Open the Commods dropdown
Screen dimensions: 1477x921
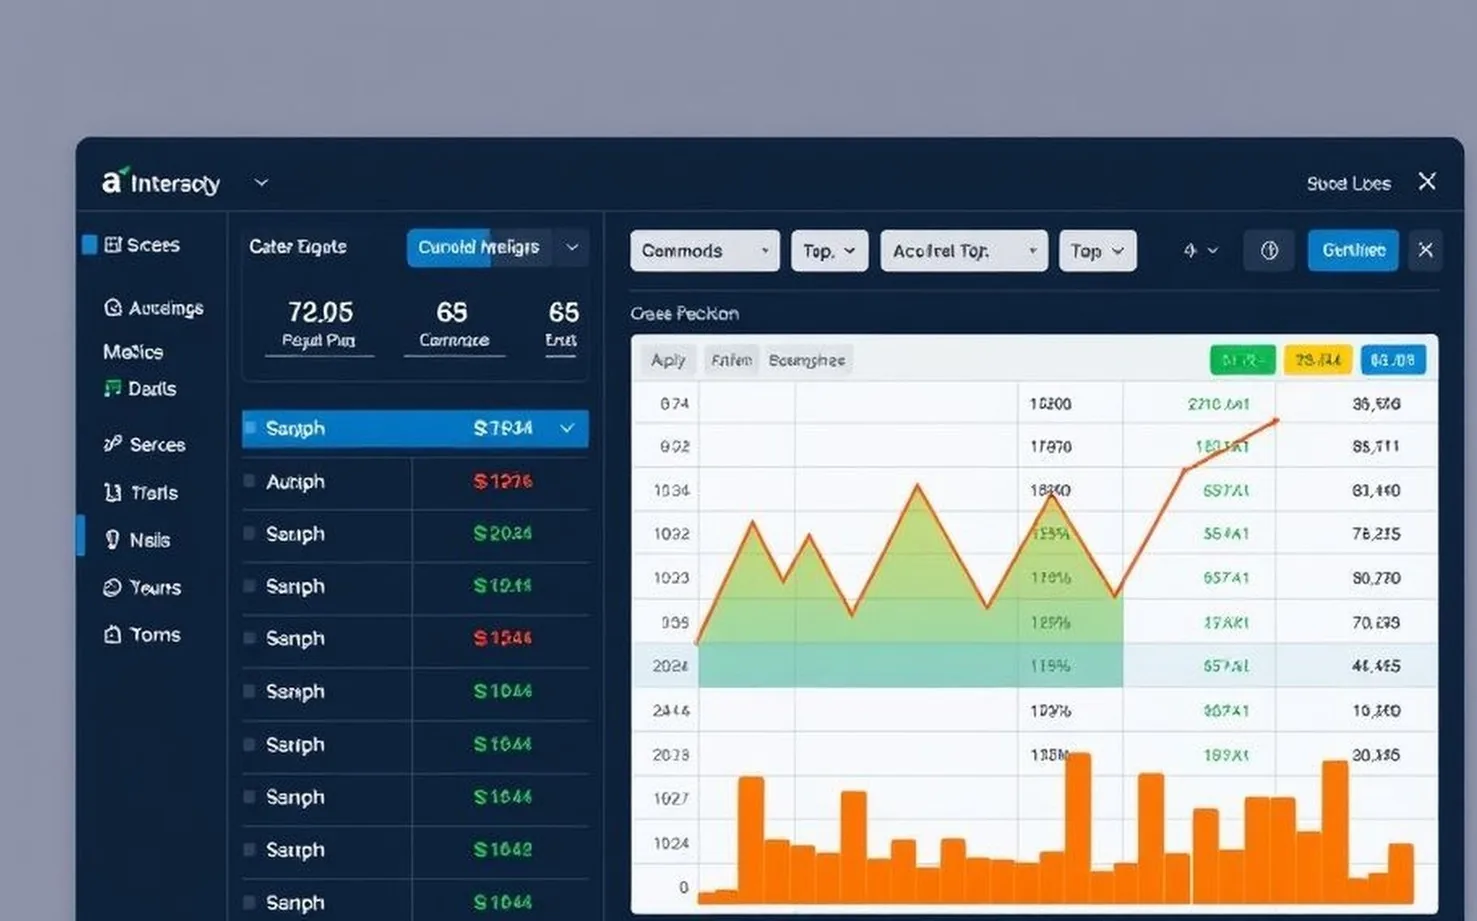(704, 251)
